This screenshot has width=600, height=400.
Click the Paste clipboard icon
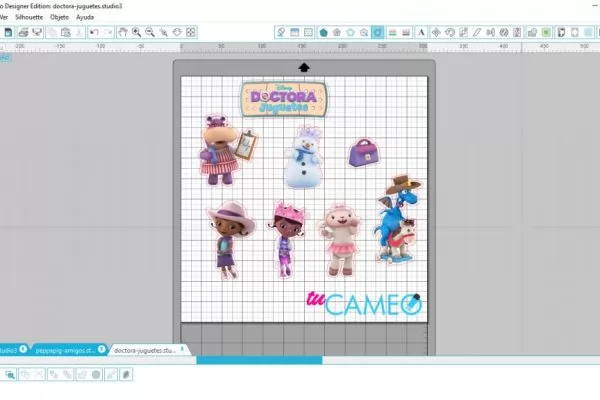click(x=66, y=33)
